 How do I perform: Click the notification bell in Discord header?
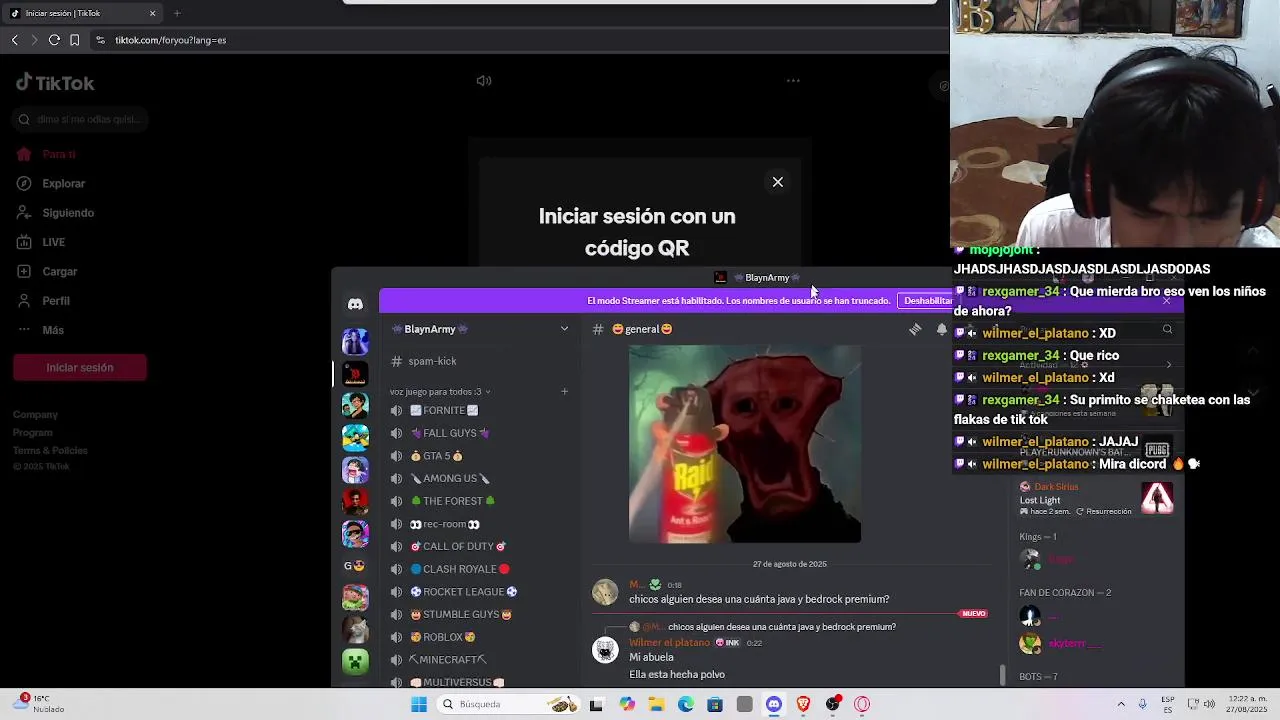point(941,329)
